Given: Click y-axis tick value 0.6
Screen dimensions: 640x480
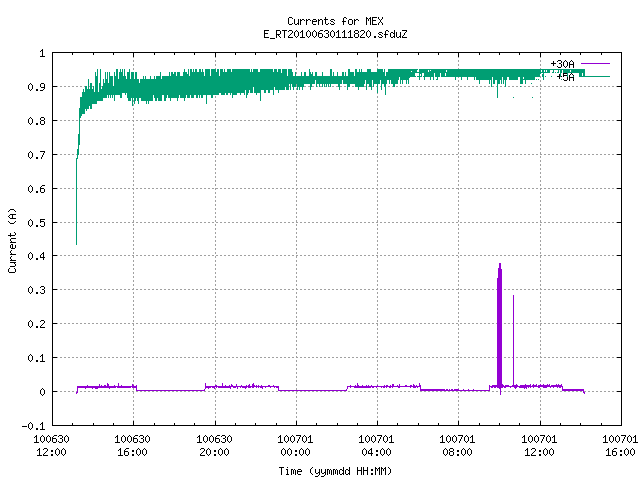Looking at the screenshot, I should (x=36, y=189).
